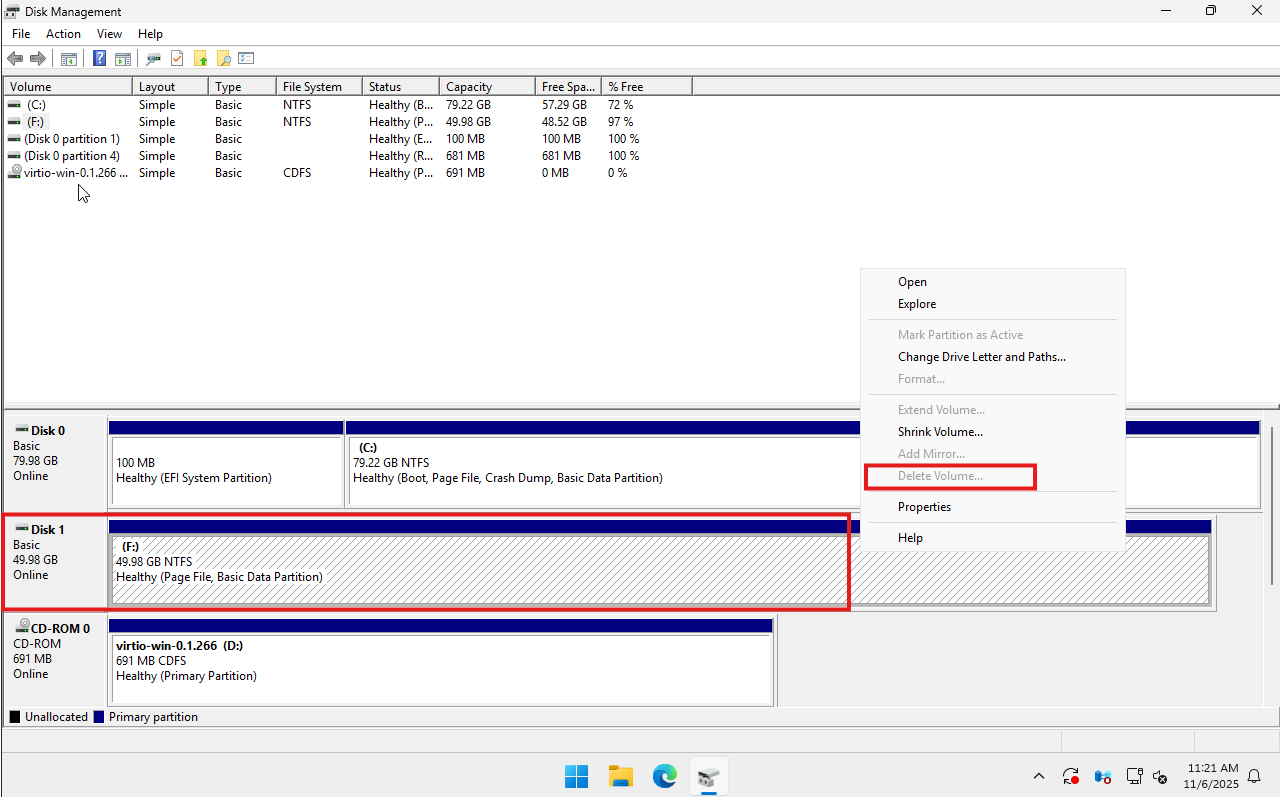1280x797 pixels.
Task: Open the File menu
Action: click(x=20, y=33)
